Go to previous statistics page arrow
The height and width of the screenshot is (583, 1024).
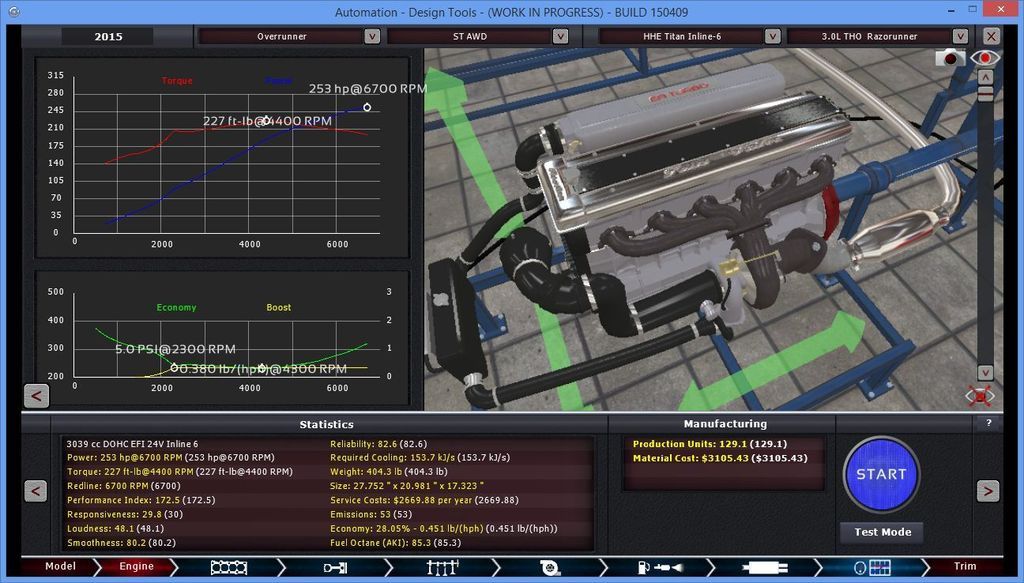(35, 491)
